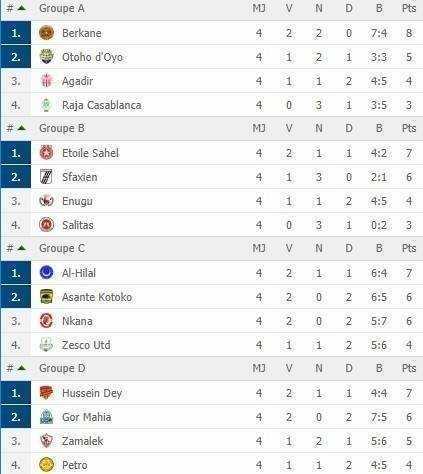Click the Al-Hilal blue crest
This screenshot has height=474, width=423.
click(x=46, y=272)
